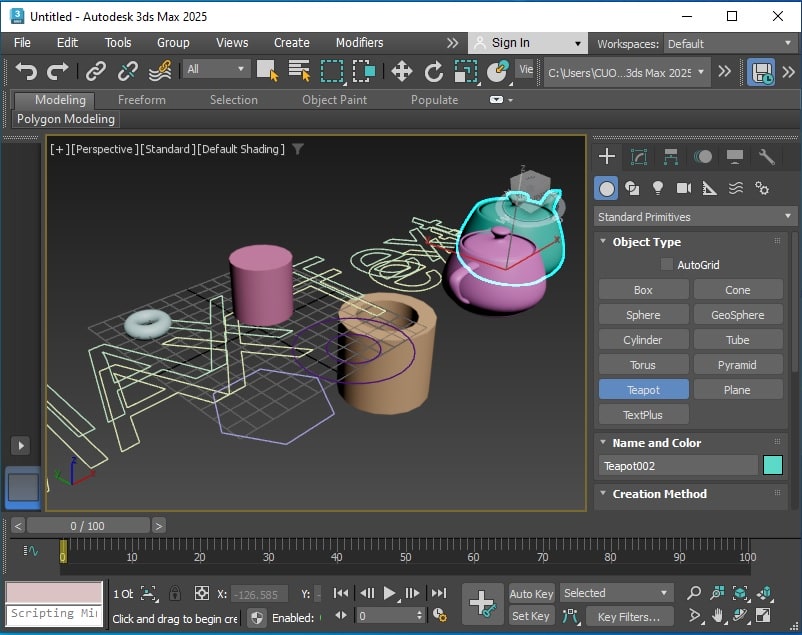Open the Create panel plus tab
The image size is (802, 635).
(x=607, y=156)
